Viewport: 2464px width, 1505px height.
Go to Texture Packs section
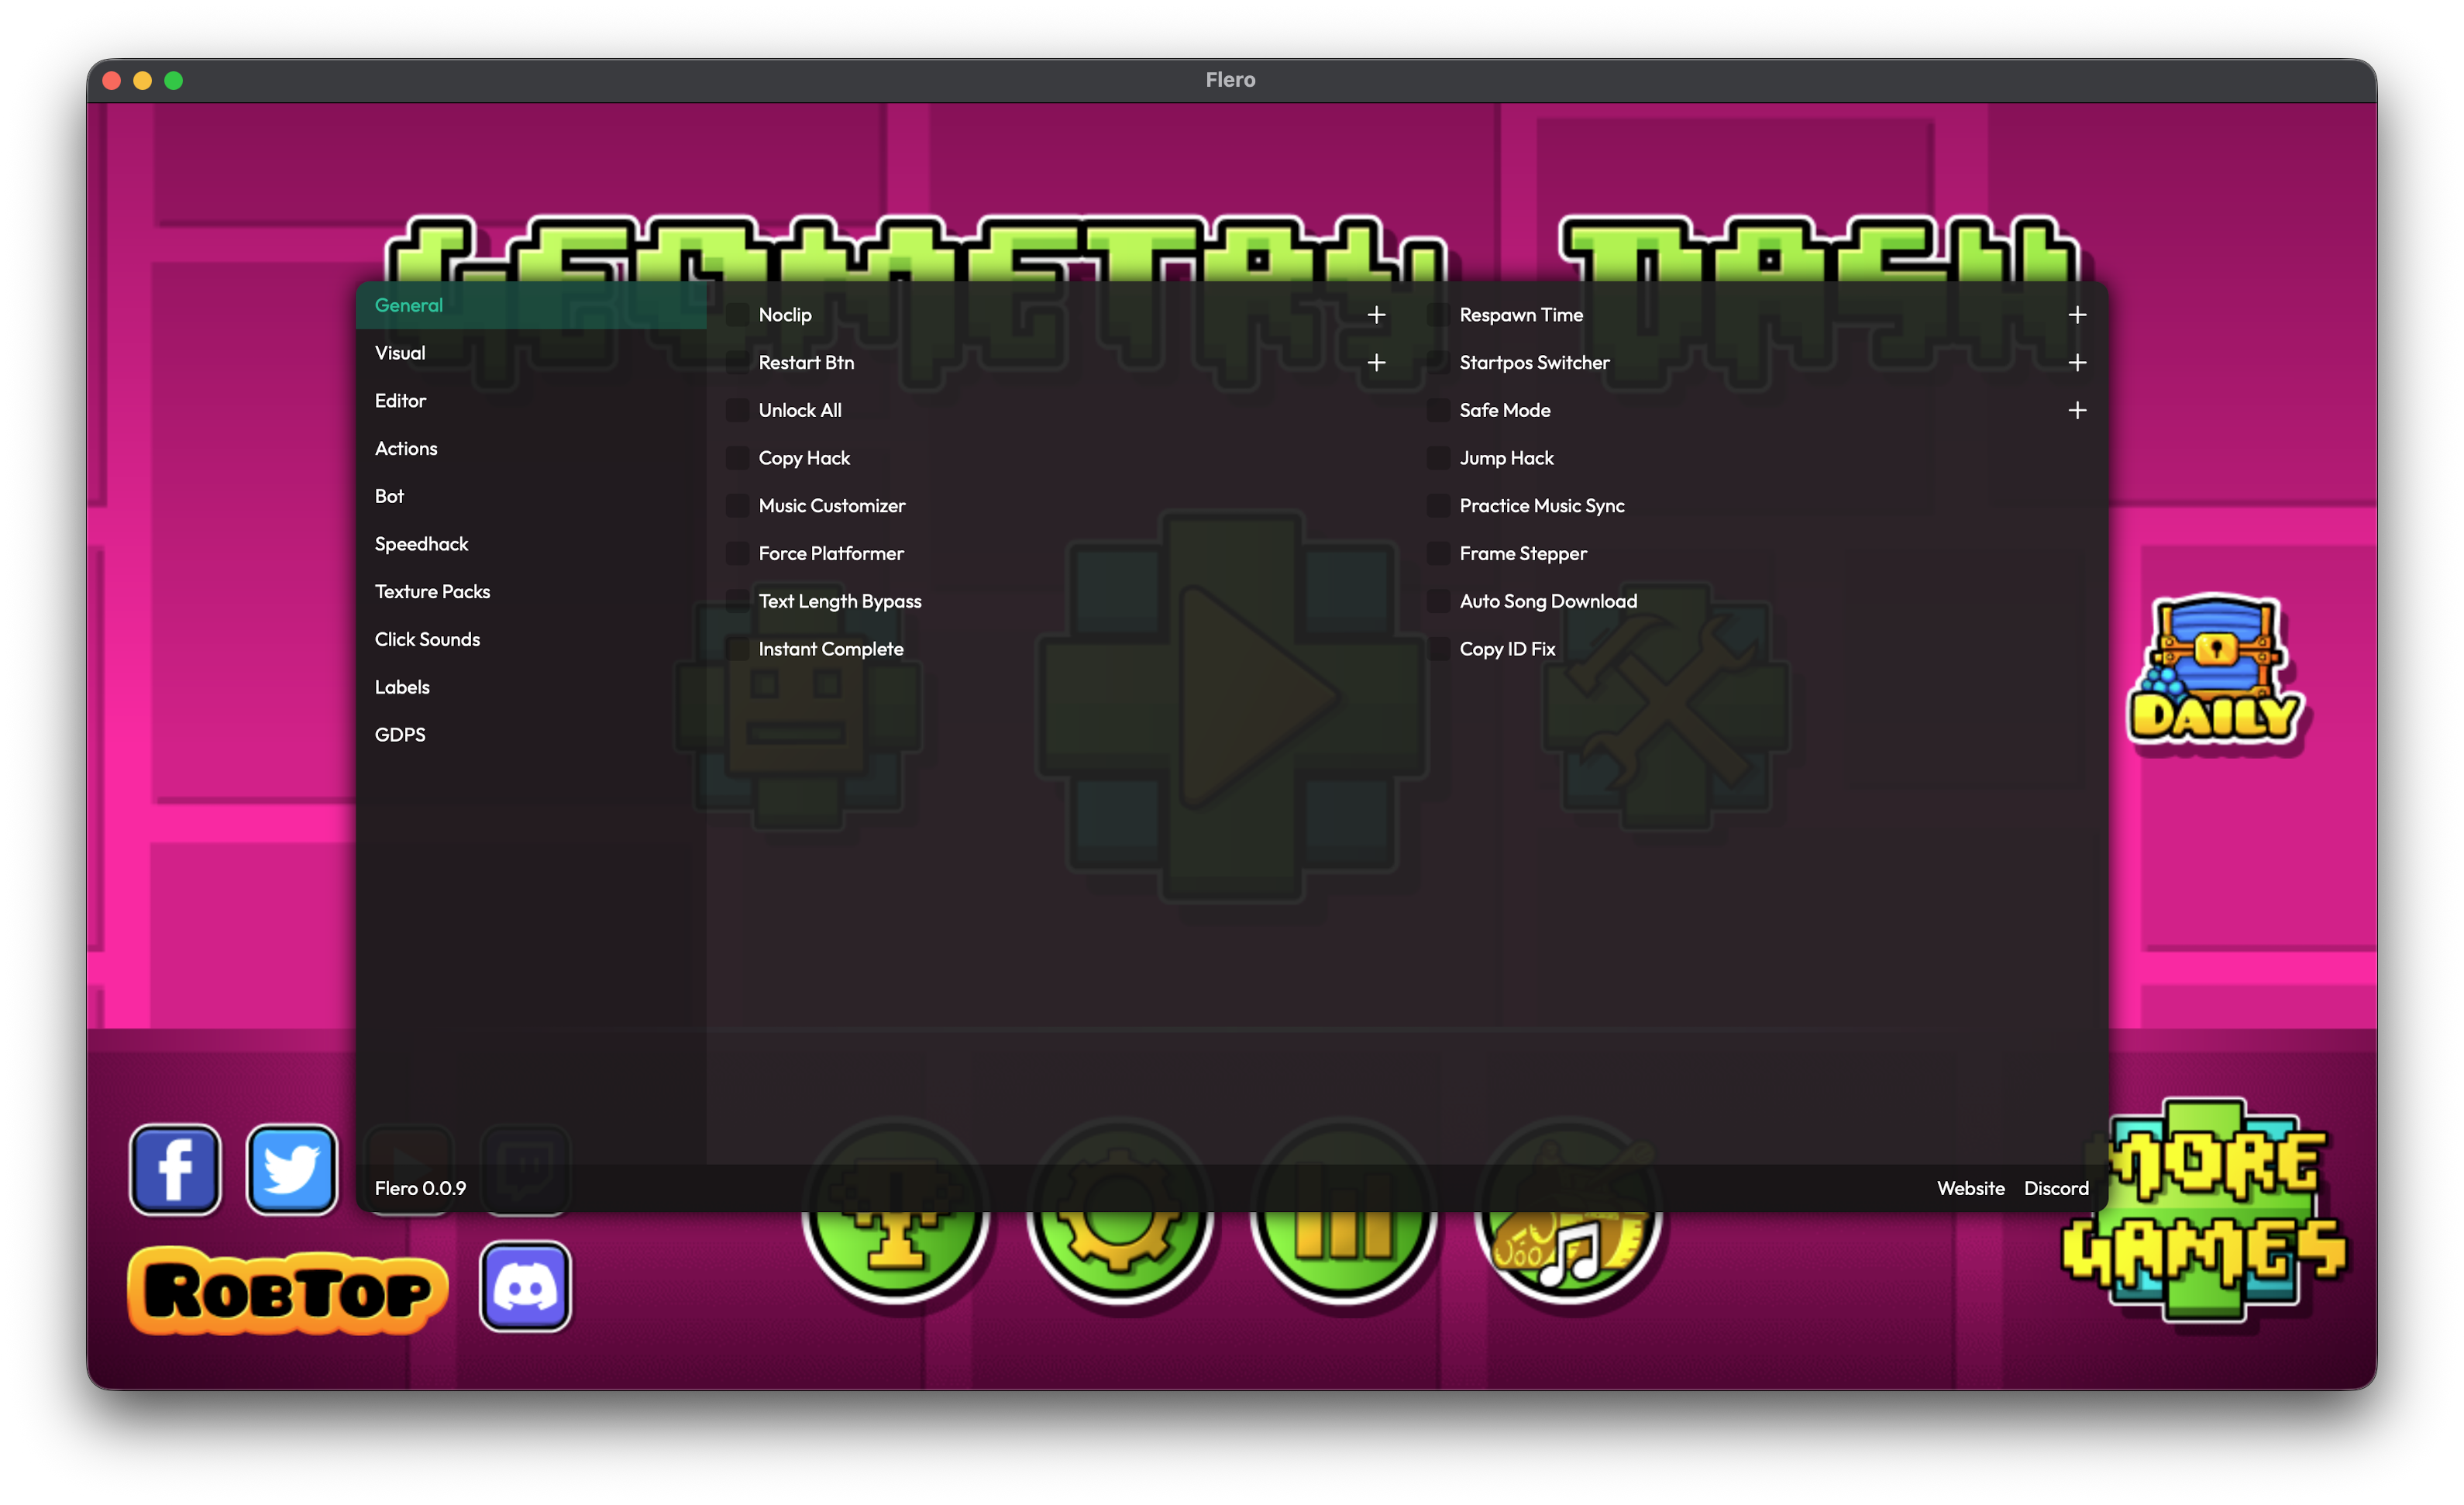(531, 592)
